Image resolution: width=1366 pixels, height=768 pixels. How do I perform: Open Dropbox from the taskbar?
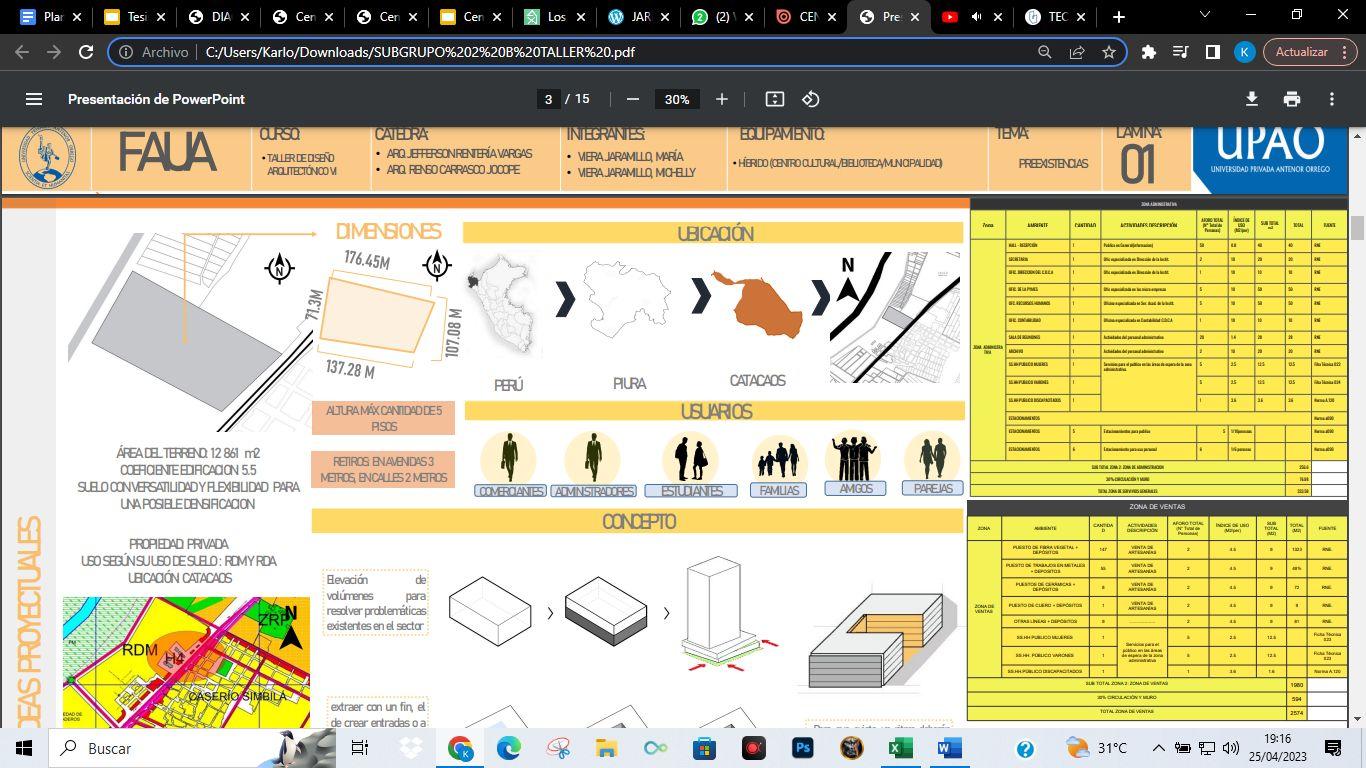[x=410, y=748]
